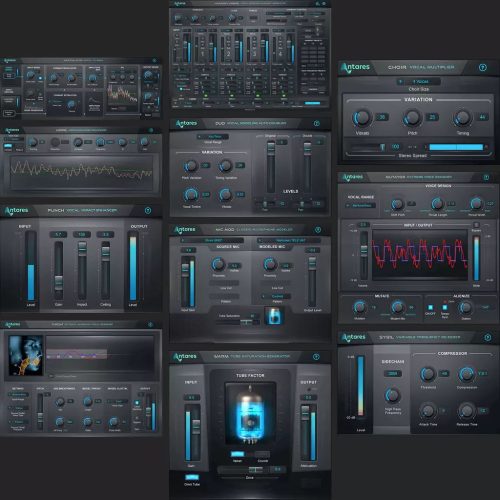Image resolution: width=500 pixels, height=500 pixels.
Task: Click the Punch Ceiling value field
Action: click(x=105, y=235)
